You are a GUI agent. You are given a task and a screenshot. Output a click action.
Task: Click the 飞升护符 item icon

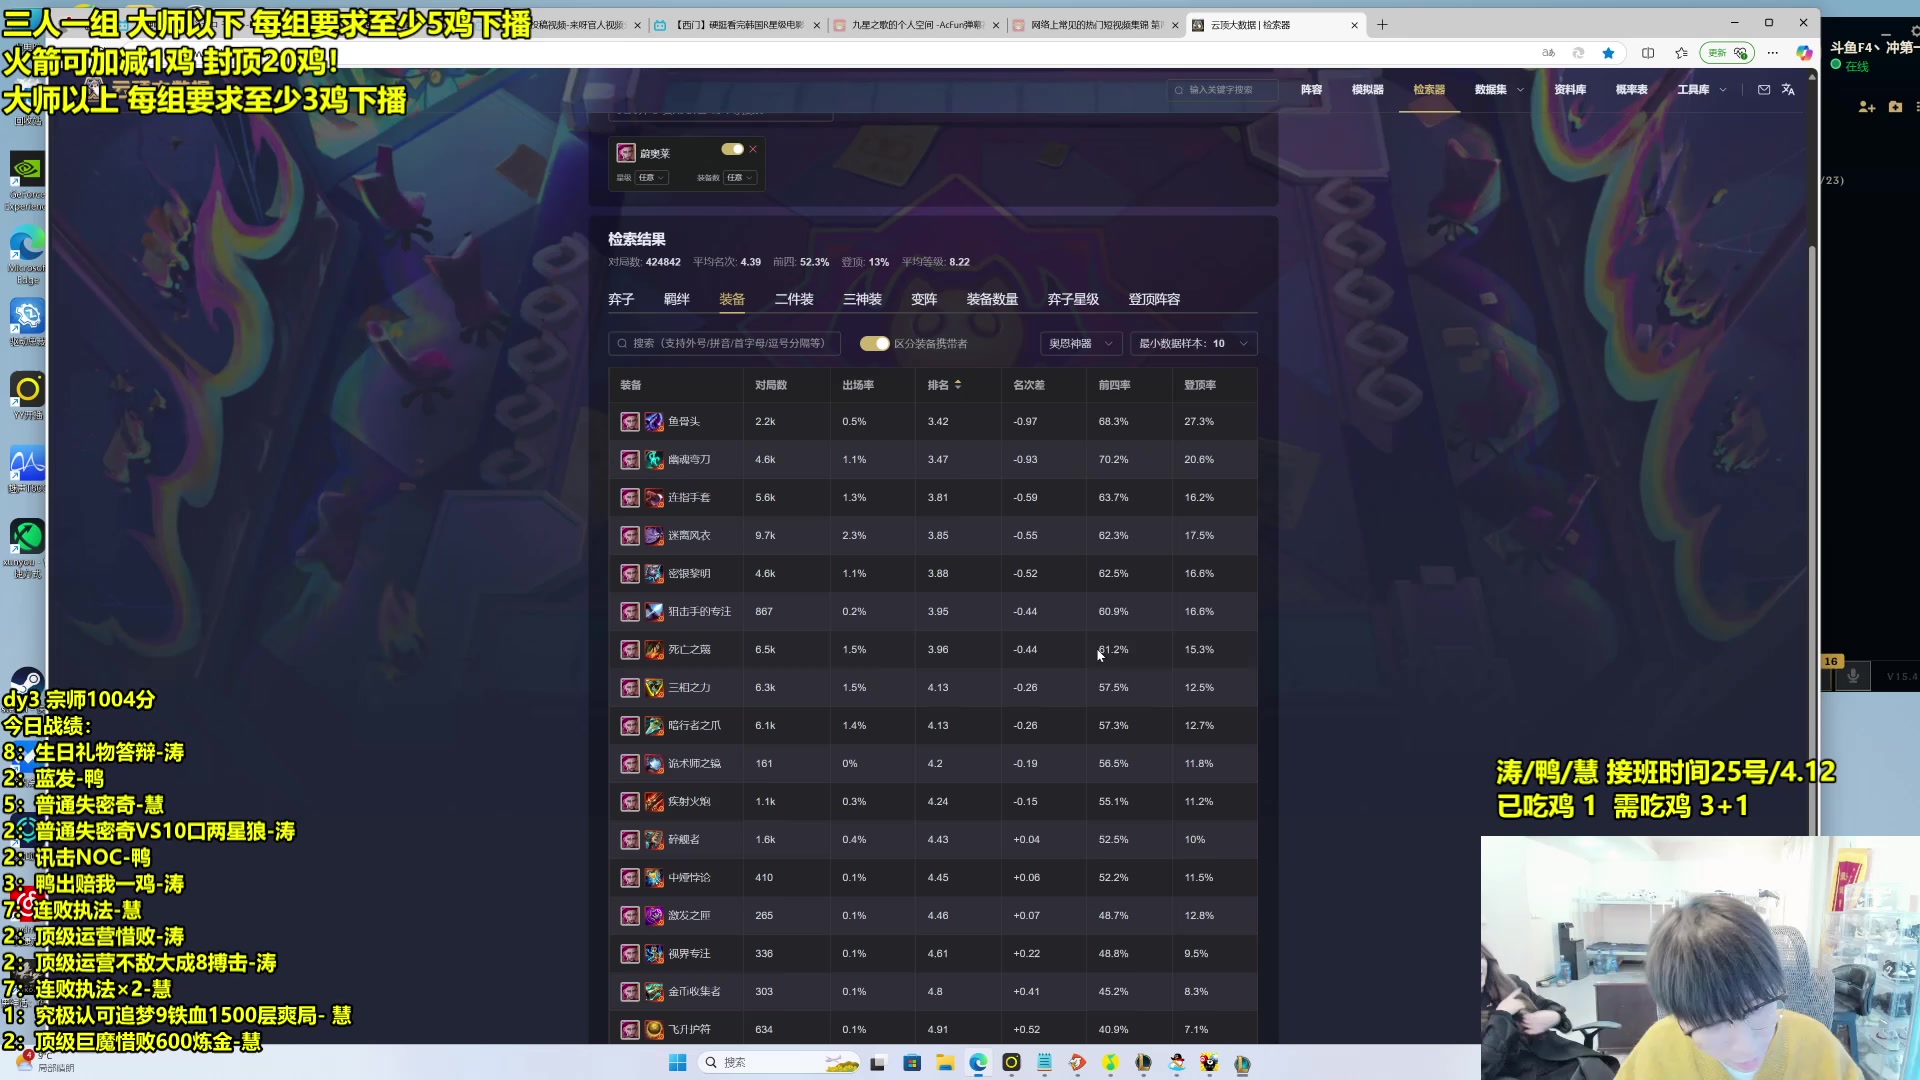[654, 1030]
